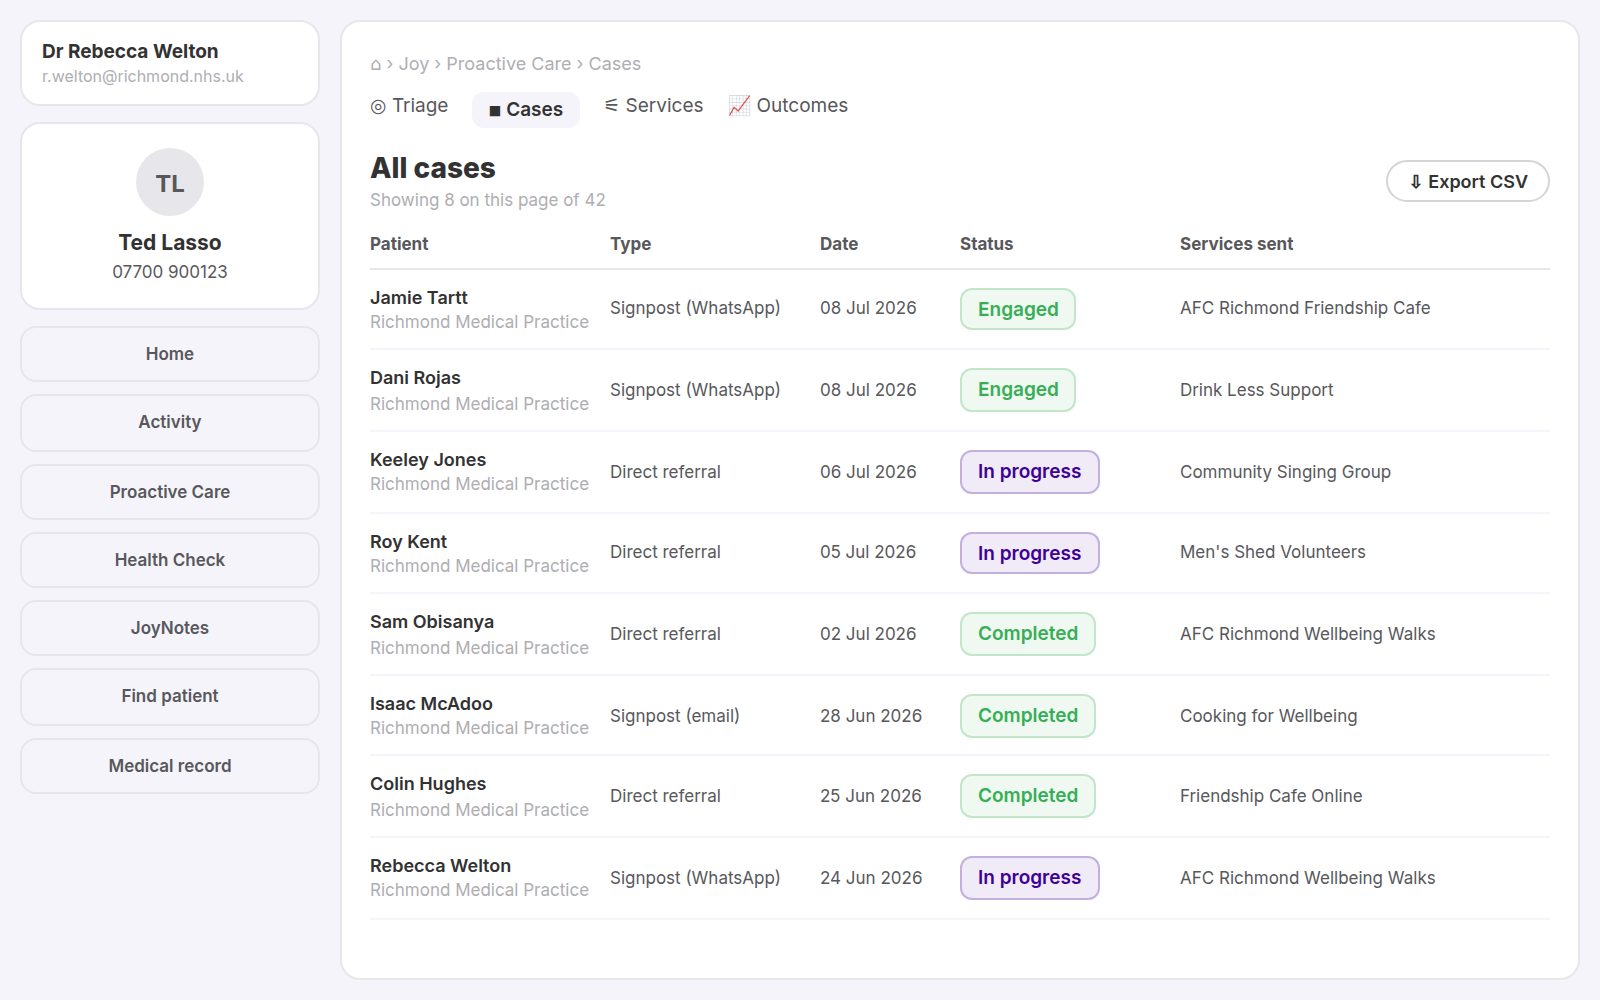Click Completed badge for Colin Hughes

coord(1028,796)
